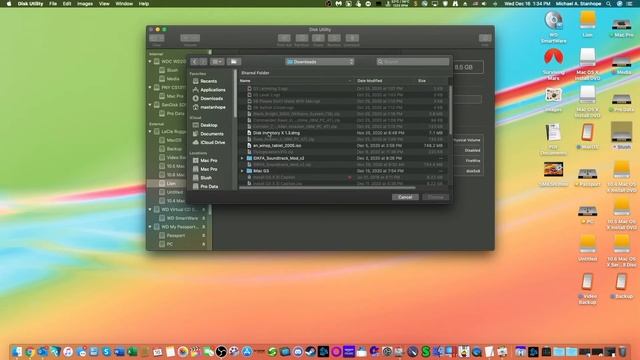Open the view mode dropdown in dialog
The height and width of the screenshot is (360, 640).
point(217,62)
